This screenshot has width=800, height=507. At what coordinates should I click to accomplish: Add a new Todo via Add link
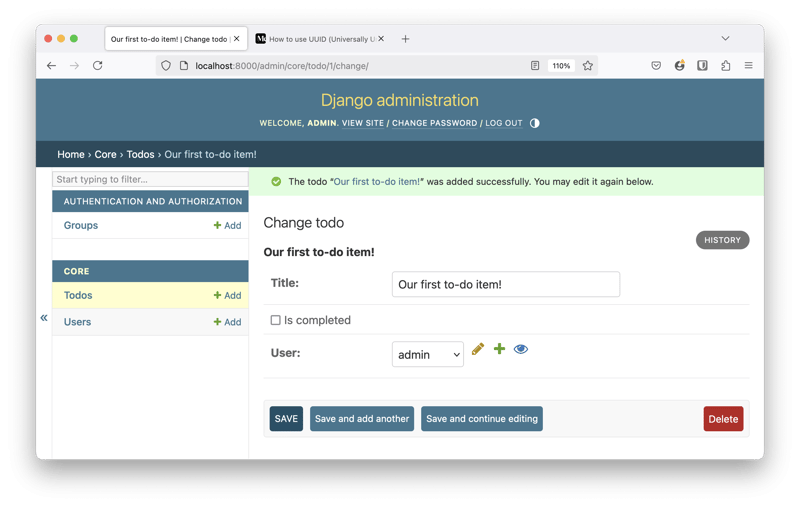tap(228, 295)
